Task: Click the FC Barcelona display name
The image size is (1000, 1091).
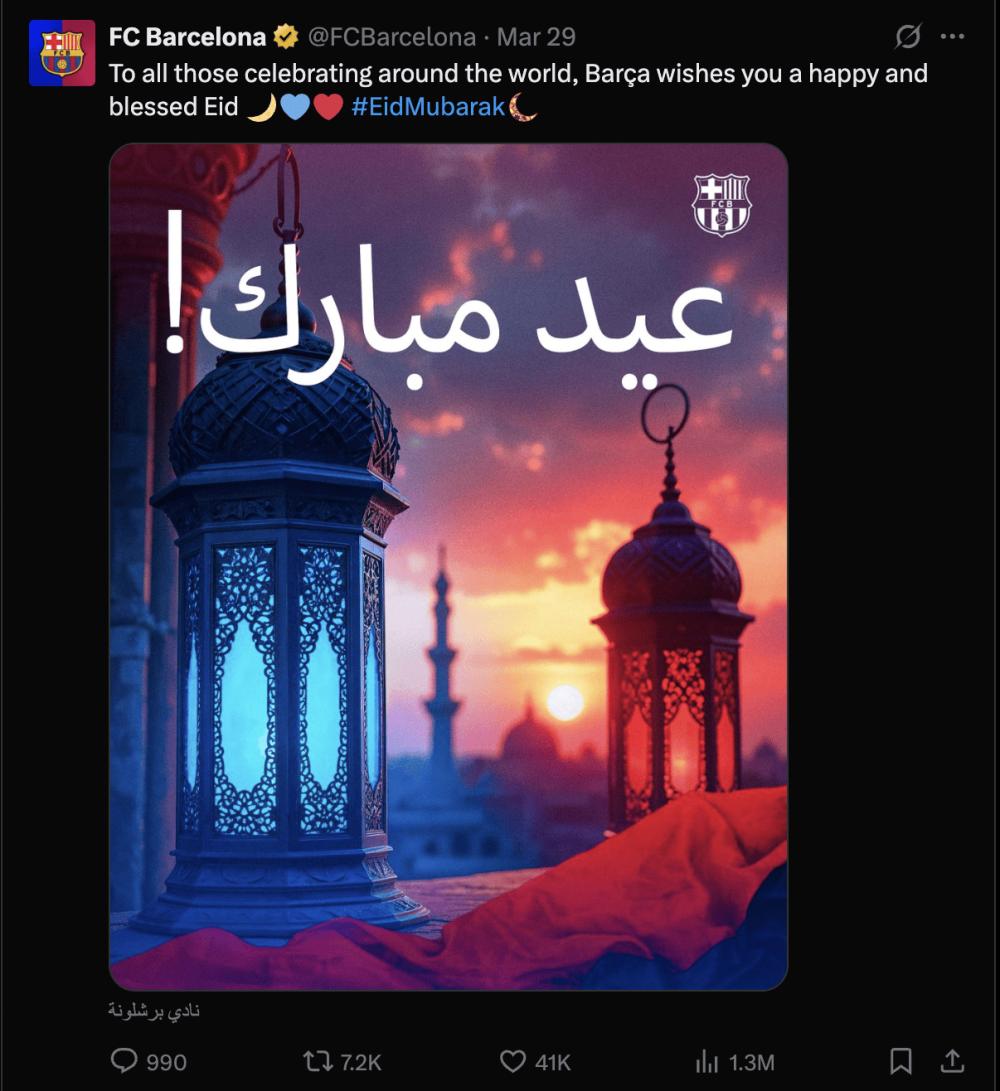Action: point(187,37)
